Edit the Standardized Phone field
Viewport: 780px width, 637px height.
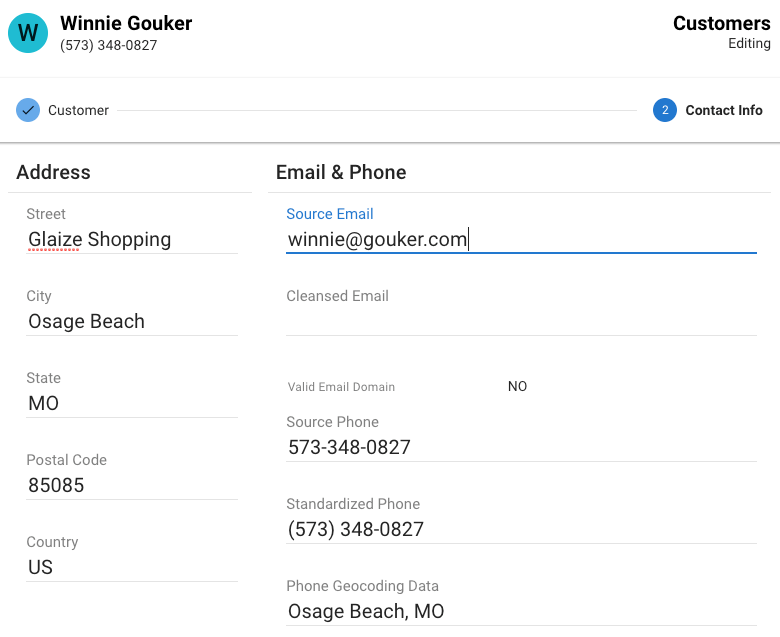pos(521,530)
